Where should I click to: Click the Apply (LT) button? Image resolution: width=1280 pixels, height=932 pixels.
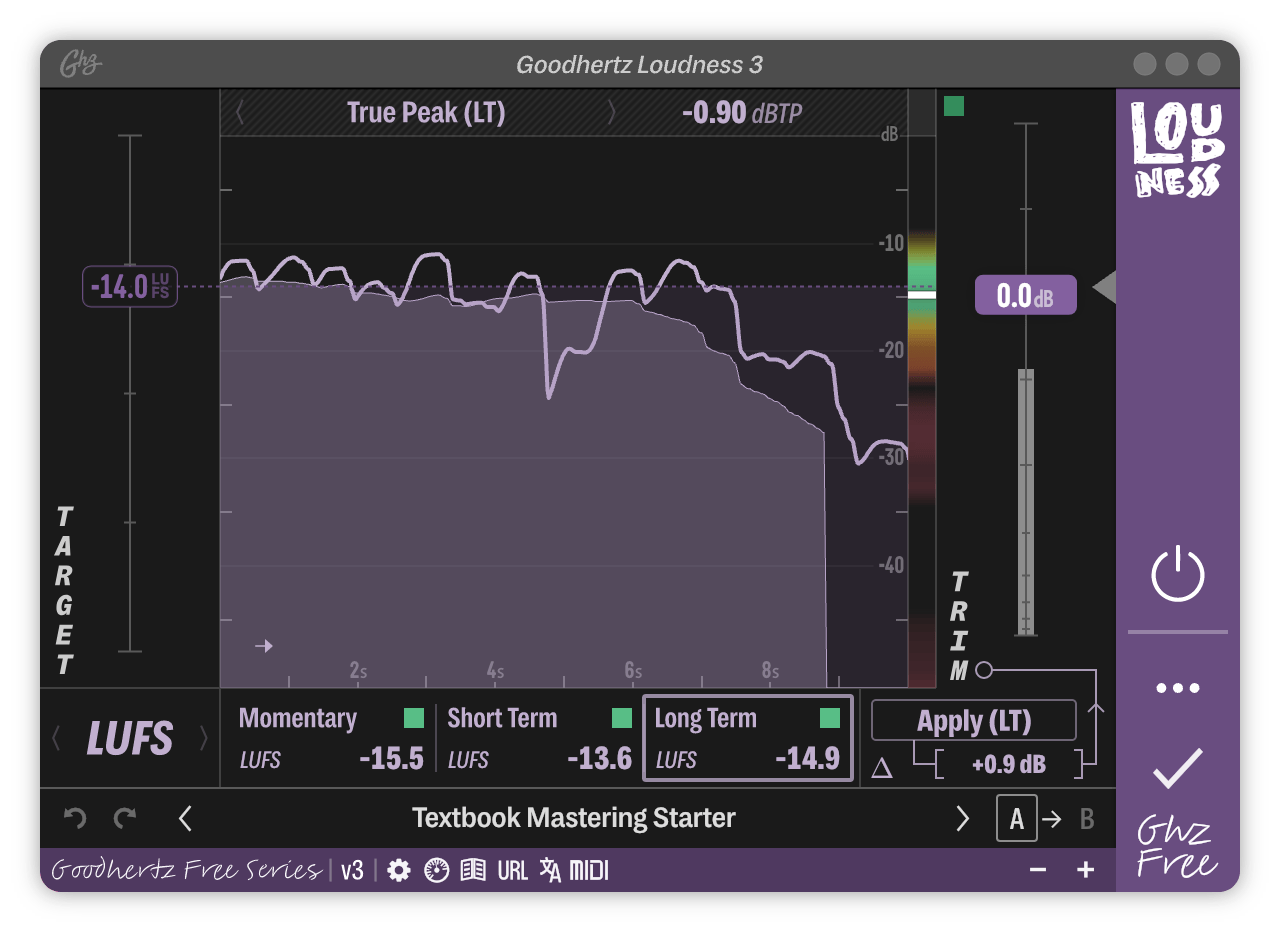[974, 721]
